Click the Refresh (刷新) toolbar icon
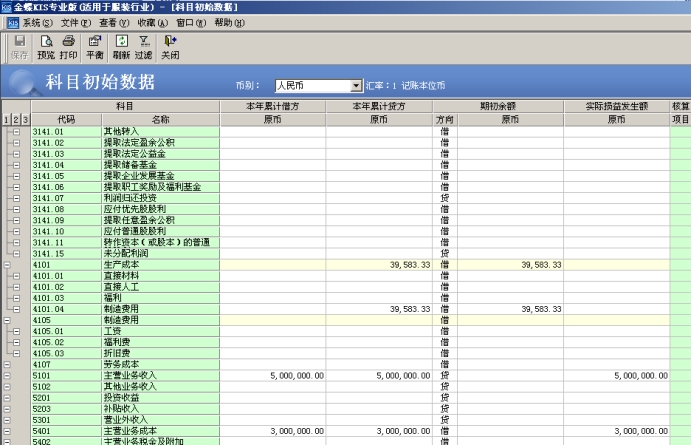 pos(121,47)
